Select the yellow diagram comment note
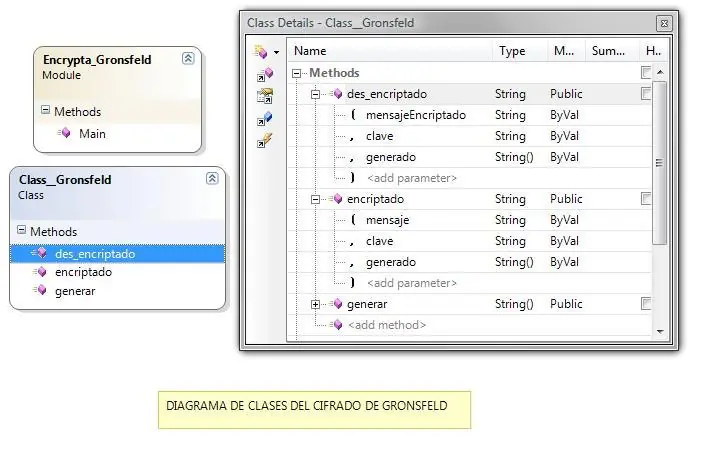The width and height of the screenshot is (707, 449). 314,410
